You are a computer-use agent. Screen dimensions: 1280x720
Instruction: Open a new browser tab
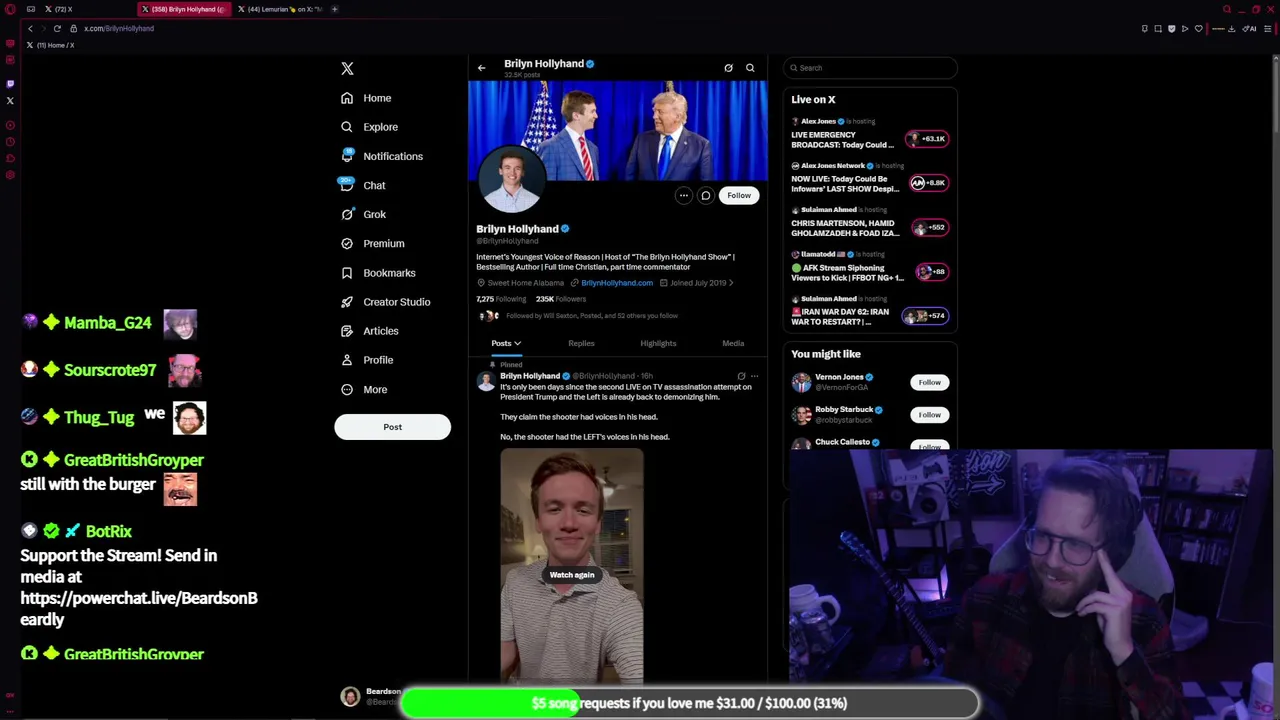(335, 9)
